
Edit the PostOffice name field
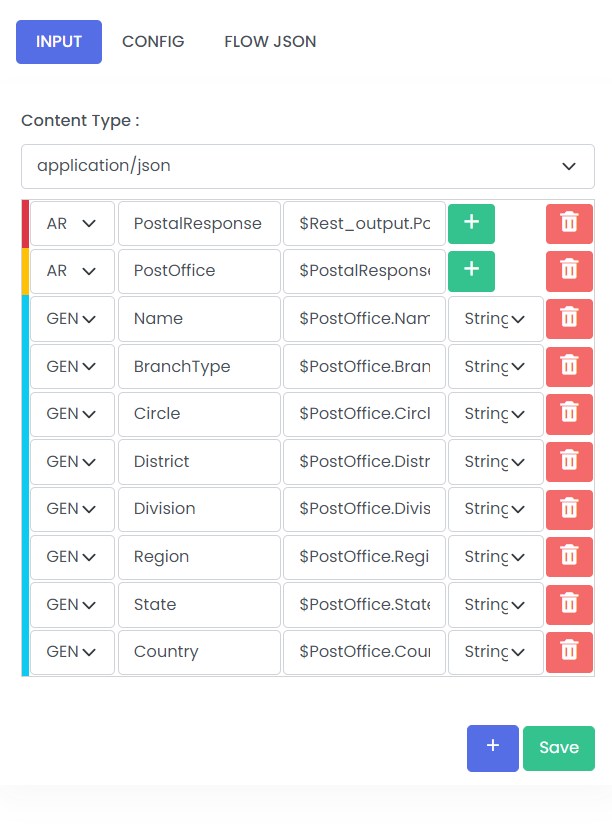[199, 271]
